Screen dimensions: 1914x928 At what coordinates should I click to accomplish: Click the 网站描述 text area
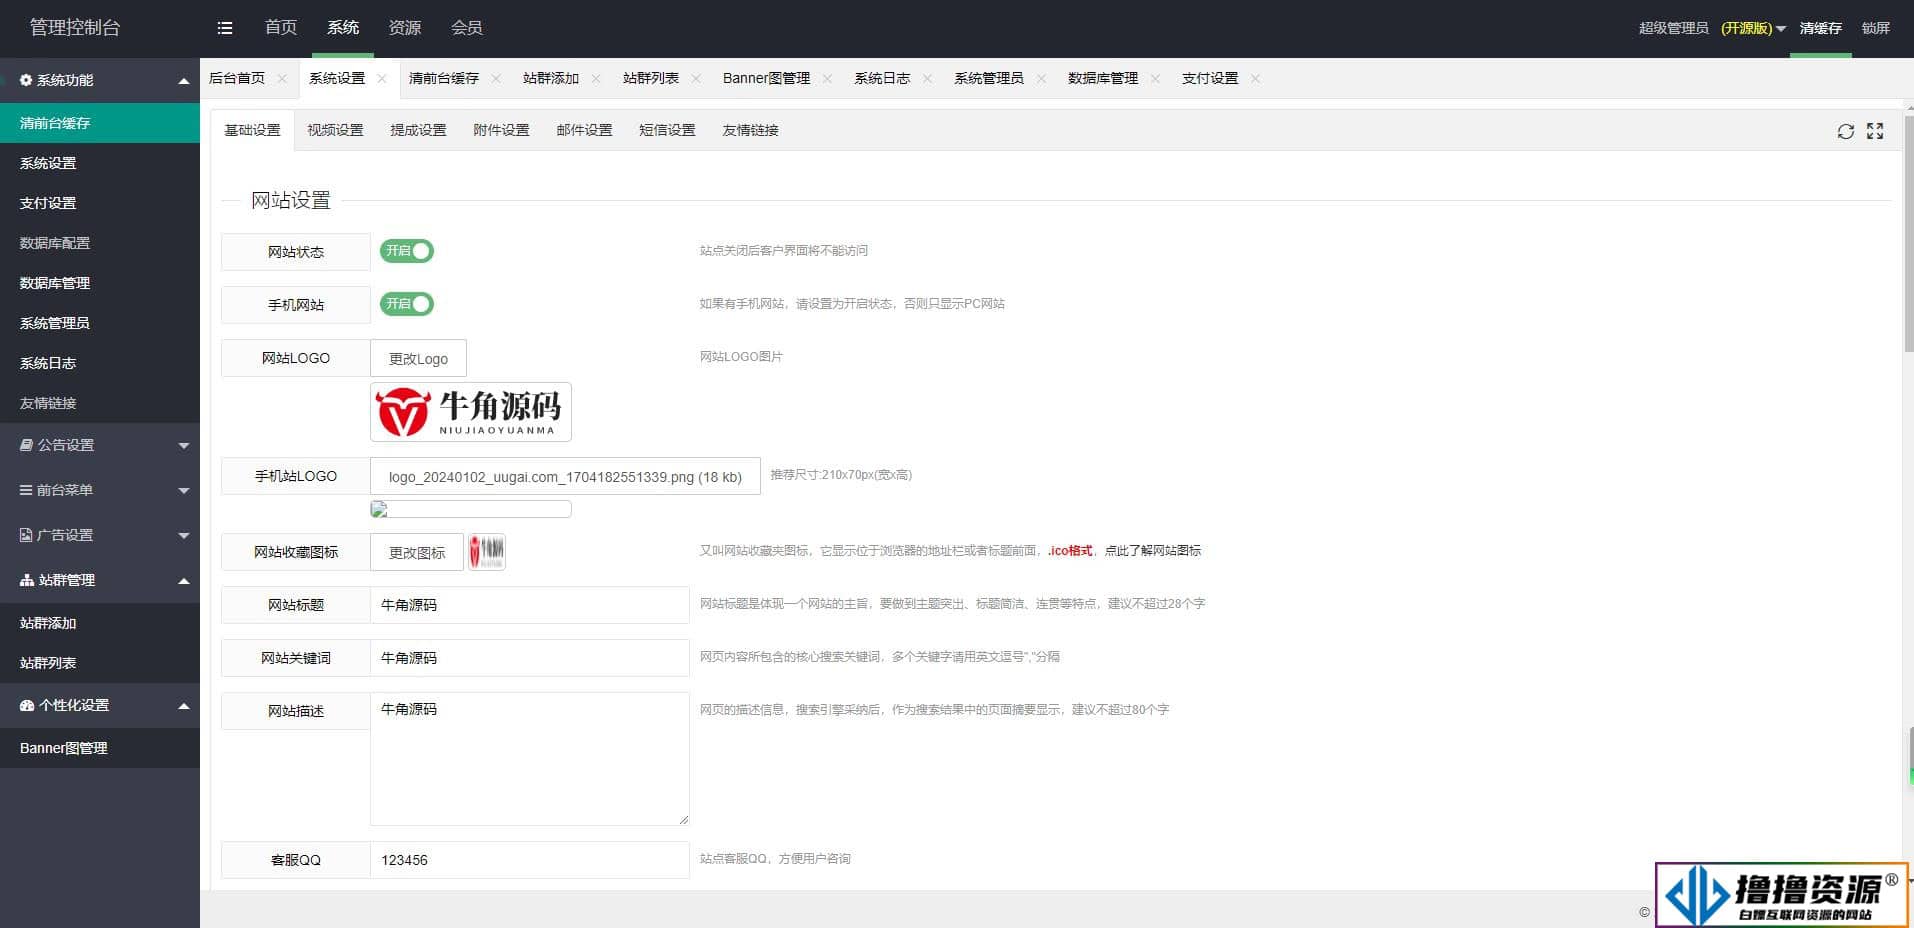tap(530, 759)
